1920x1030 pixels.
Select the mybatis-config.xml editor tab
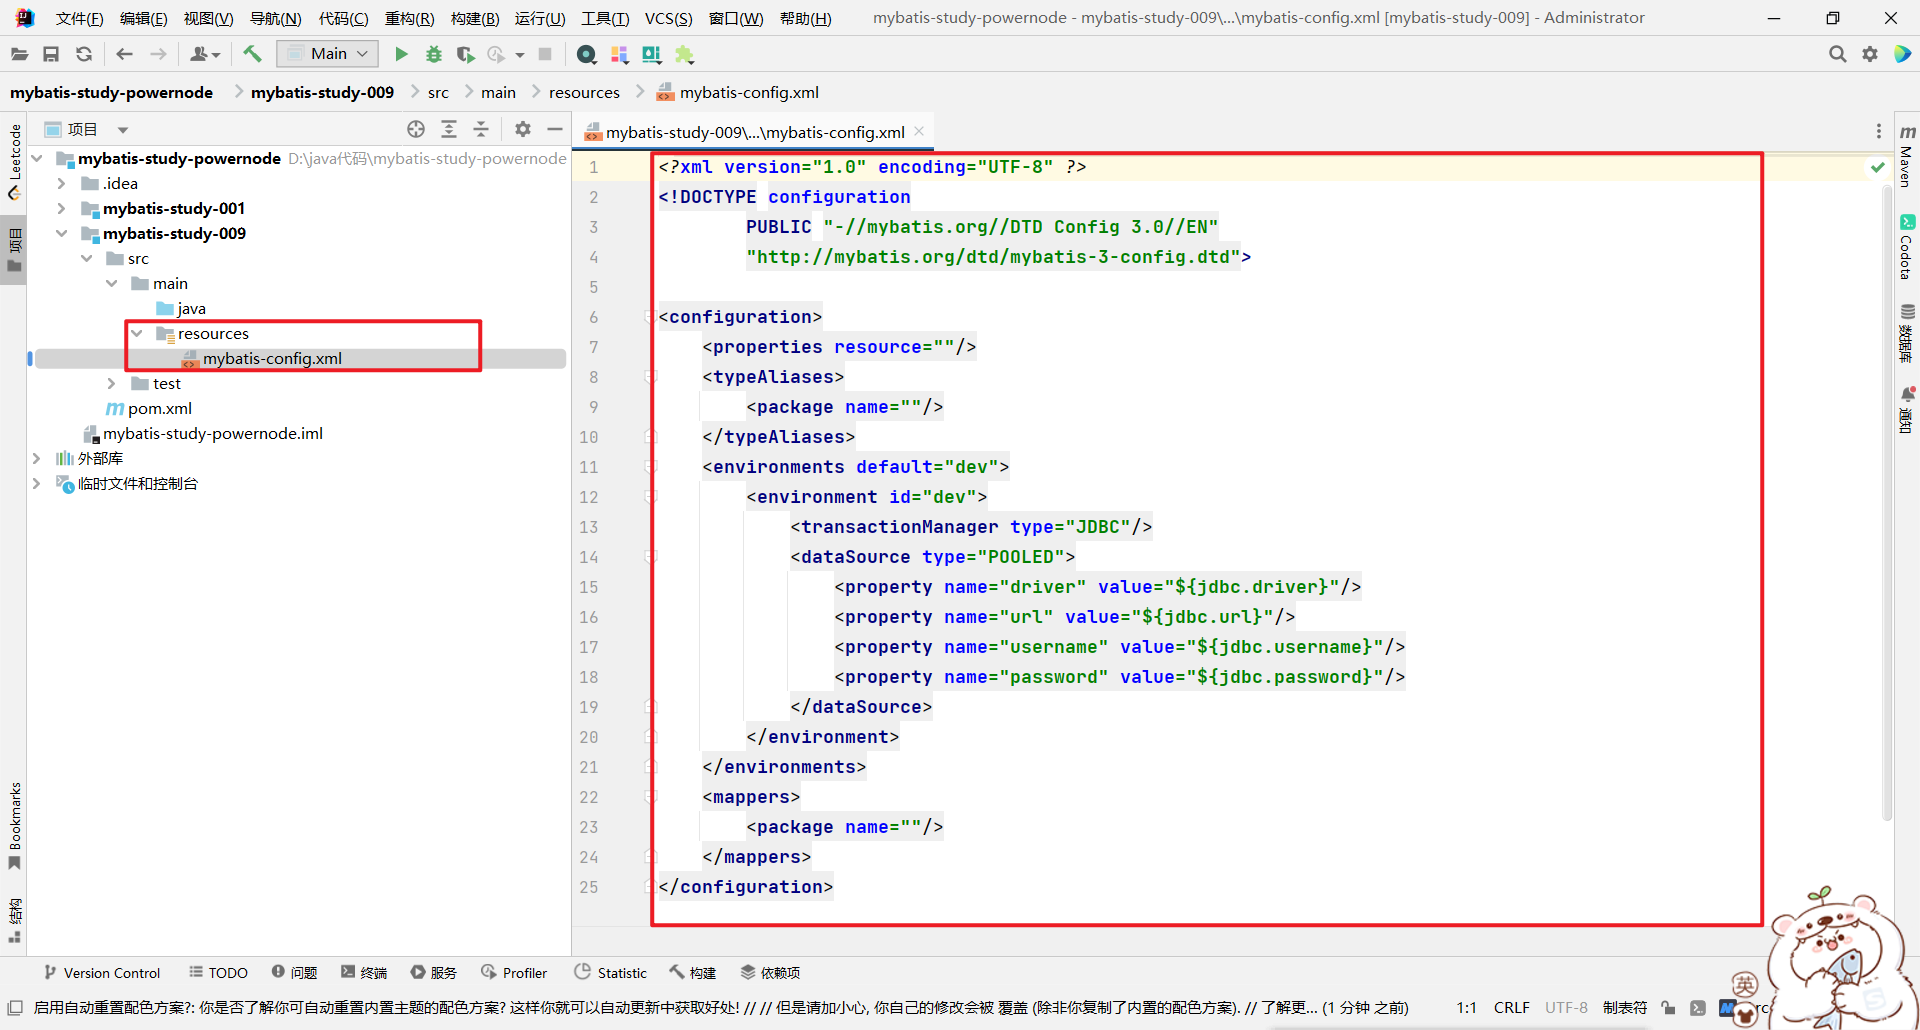point(755,132)
